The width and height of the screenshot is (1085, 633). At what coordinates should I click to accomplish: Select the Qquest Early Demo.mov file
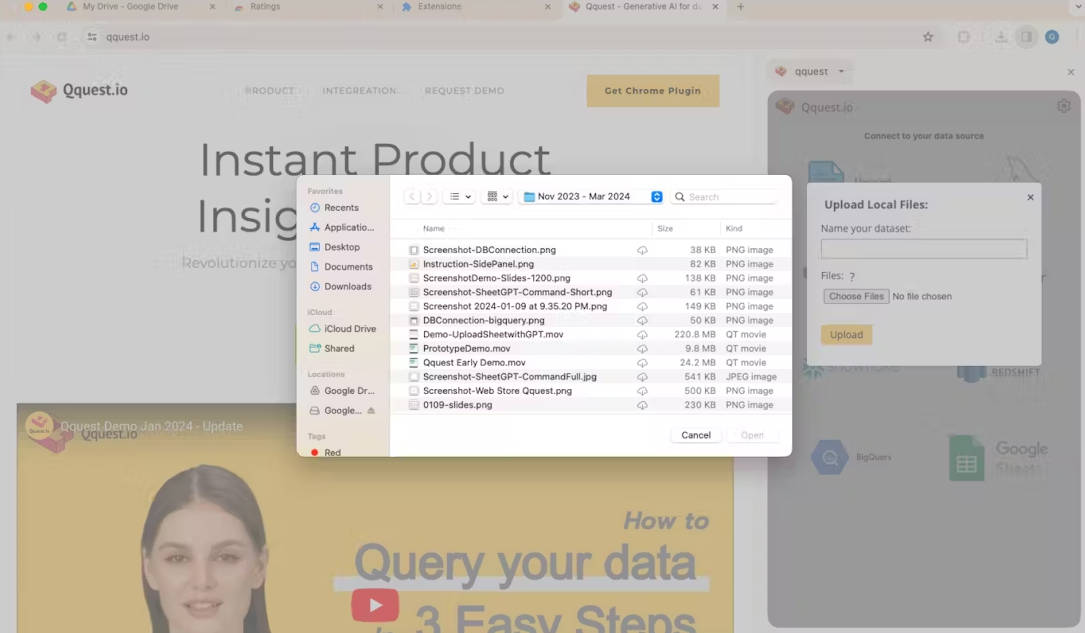474,363
